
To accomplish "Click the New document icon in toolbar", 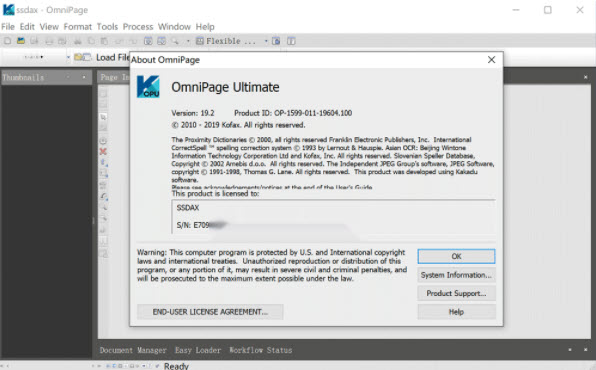I will coord(7,41).
